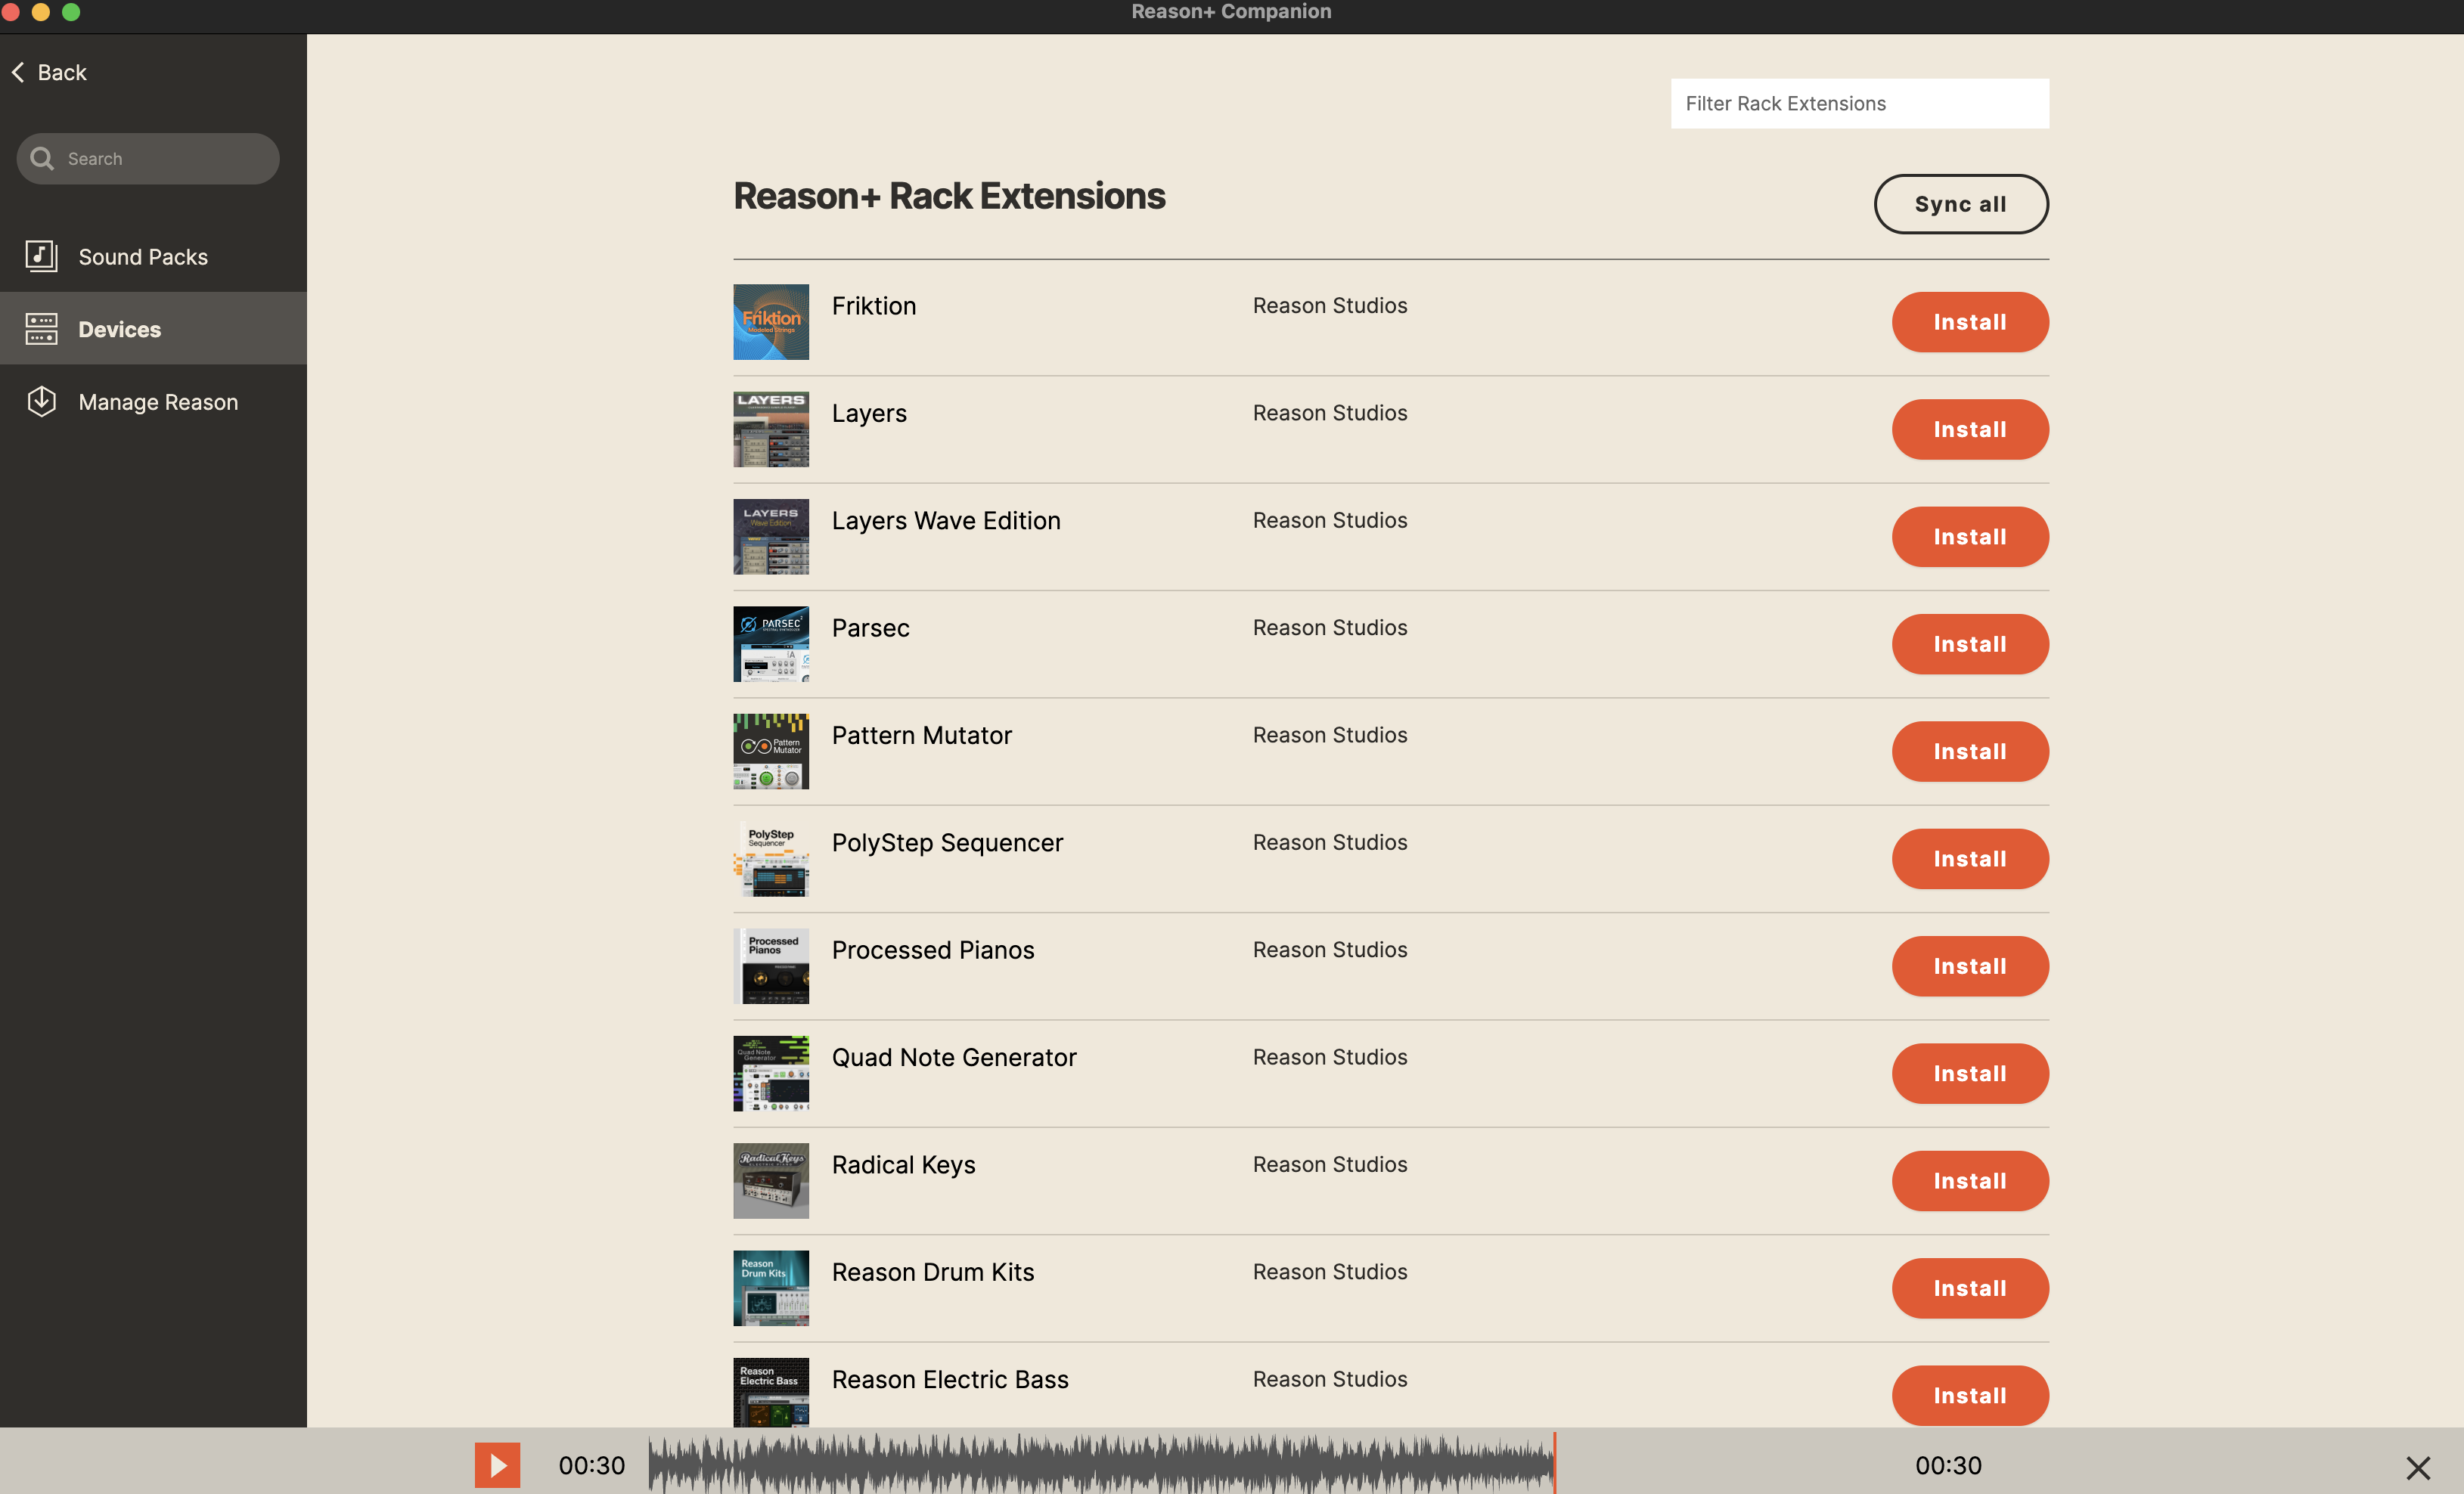The image size is (2464, 1494).
Task: Install Reason Drum Kits
Action: pos(1969,1288)
